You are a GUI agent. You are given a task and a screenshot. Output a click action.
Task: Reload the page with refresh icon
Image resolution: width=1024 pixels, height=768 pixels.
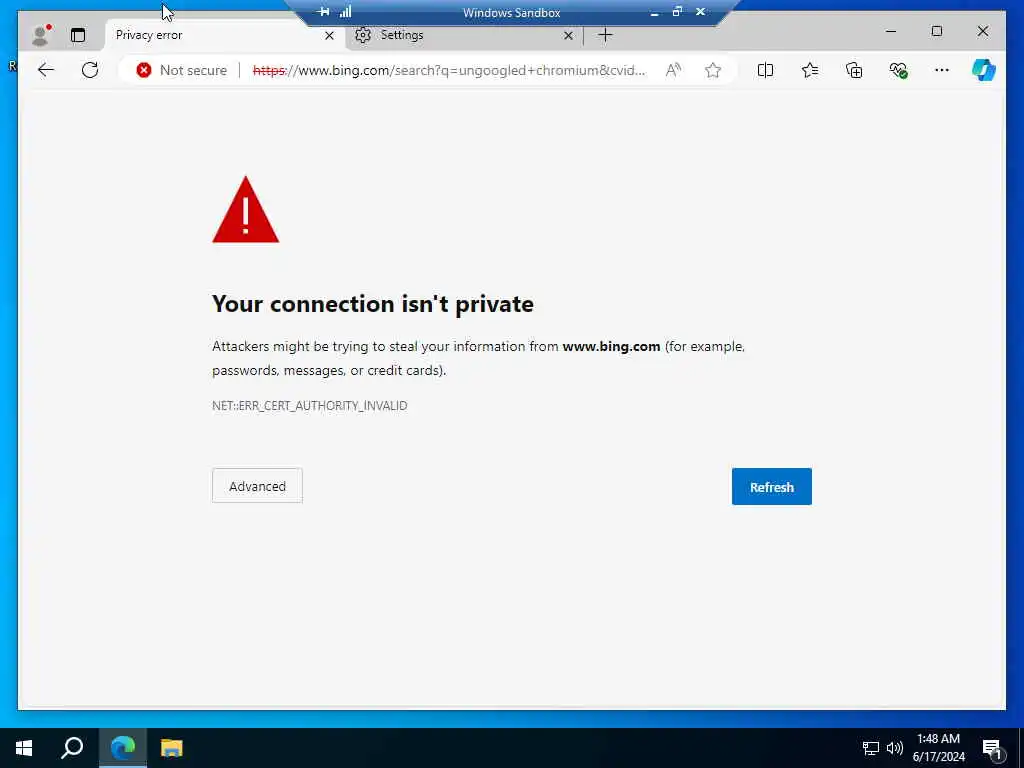point(90,70)
